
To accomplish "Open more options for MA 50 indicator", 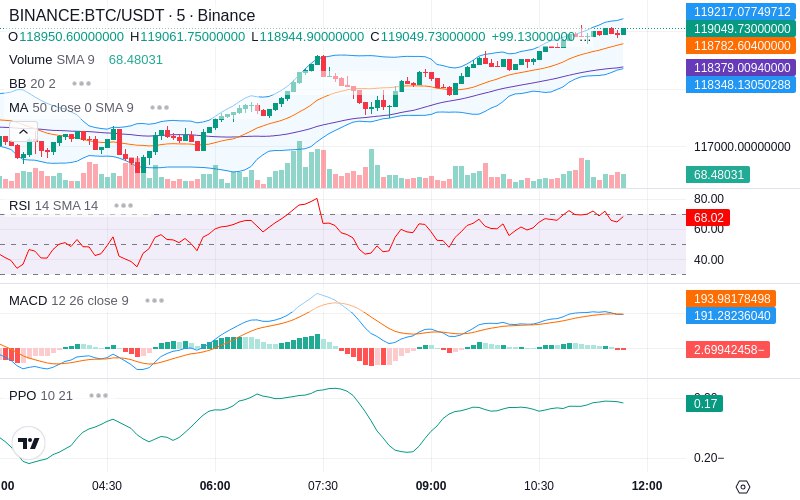I will tap(160, 108).
